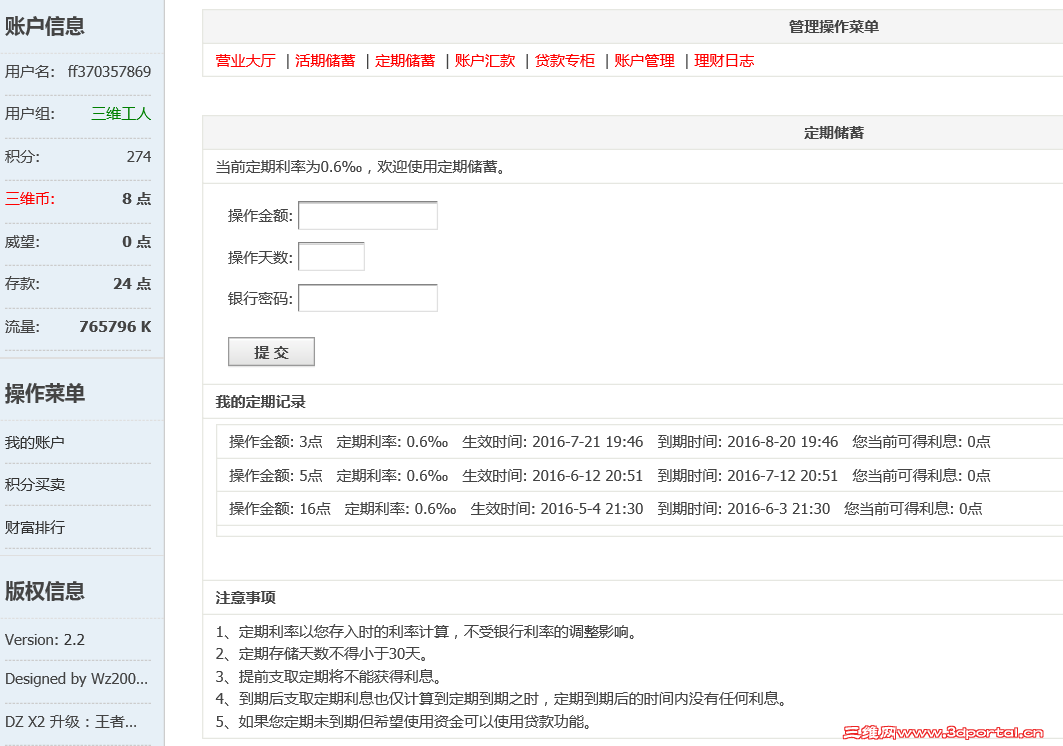Image resolution: width=1063 pixels, height=746 pixels.
Task: Click the 版权信息 sidebar heading
Action: pyautogui.click(x=45, y=591)
